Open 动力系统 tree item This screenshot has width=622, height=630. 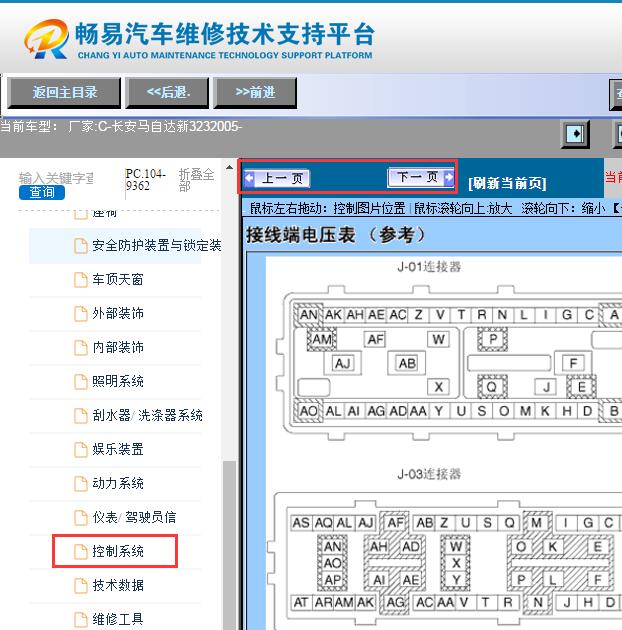click(x=118, y=483)
